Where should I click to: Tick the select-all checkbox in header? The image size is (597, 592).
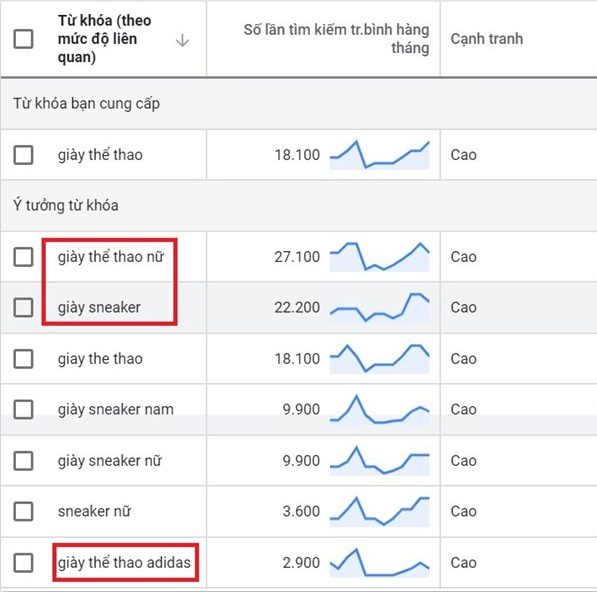23,39
